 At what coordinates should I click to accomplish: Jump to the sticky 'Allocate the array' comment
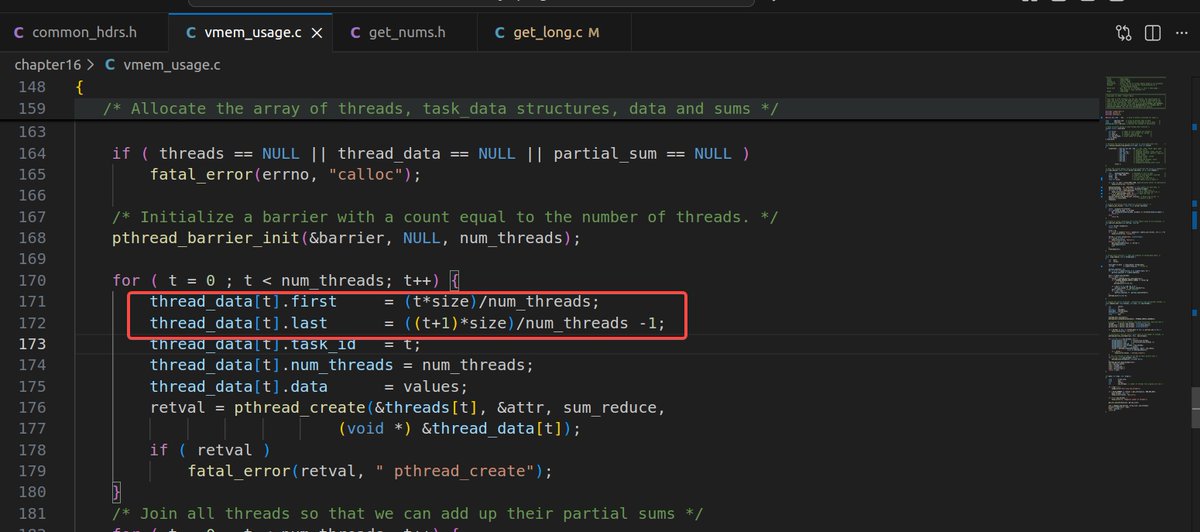441,108
